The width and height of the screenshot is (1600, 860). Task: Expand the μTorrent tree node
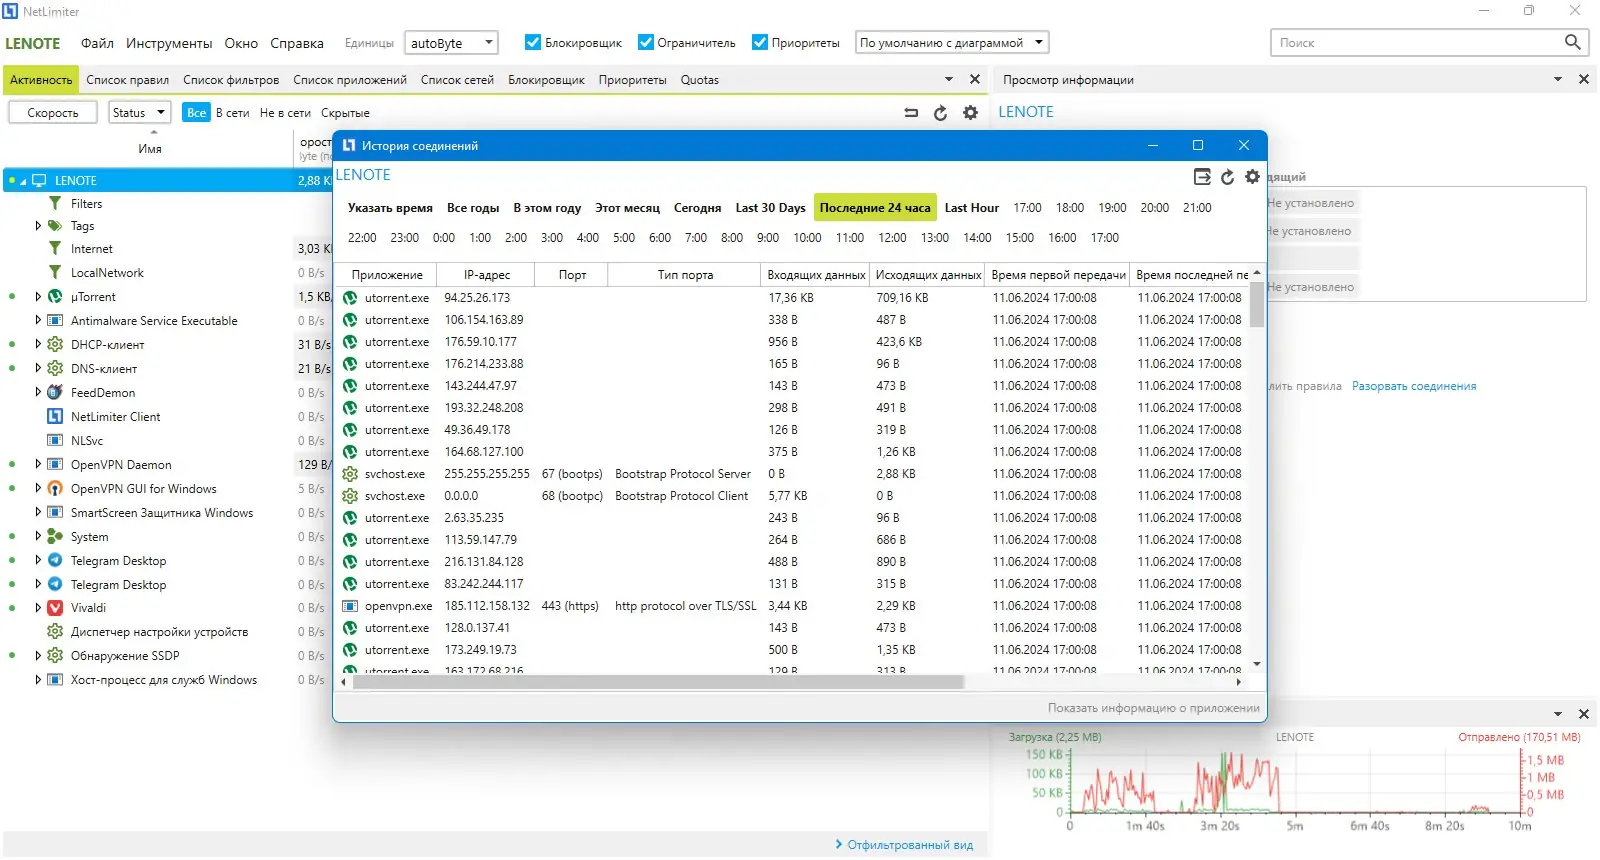pyautogui.click(x=38, y=297)
